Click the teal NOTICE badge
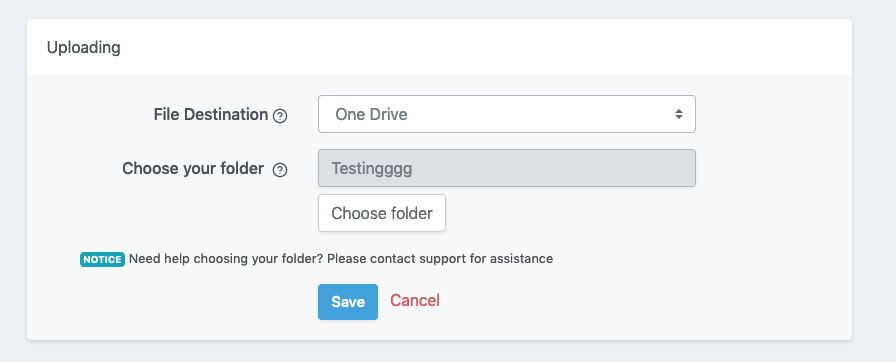This screenshot has width=896, height=362. pos(102,259)
